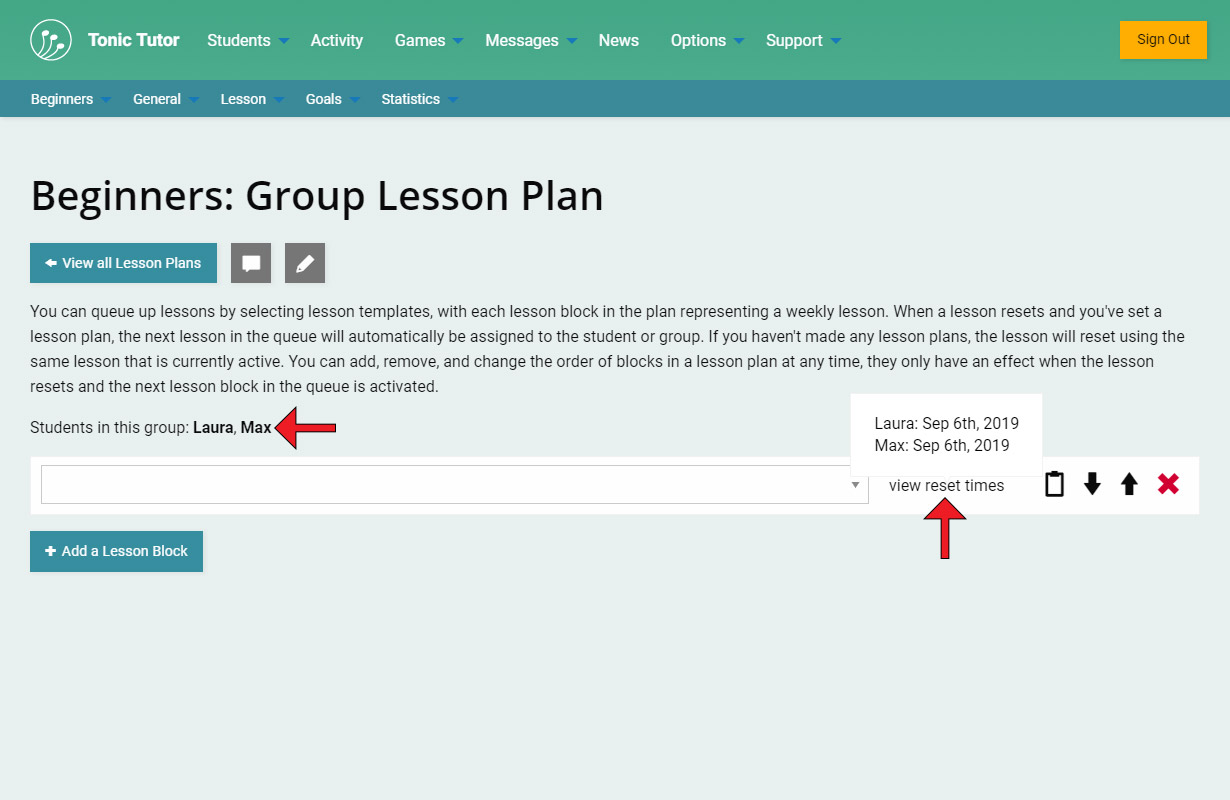Go to the Activity page

coord(337,40)
